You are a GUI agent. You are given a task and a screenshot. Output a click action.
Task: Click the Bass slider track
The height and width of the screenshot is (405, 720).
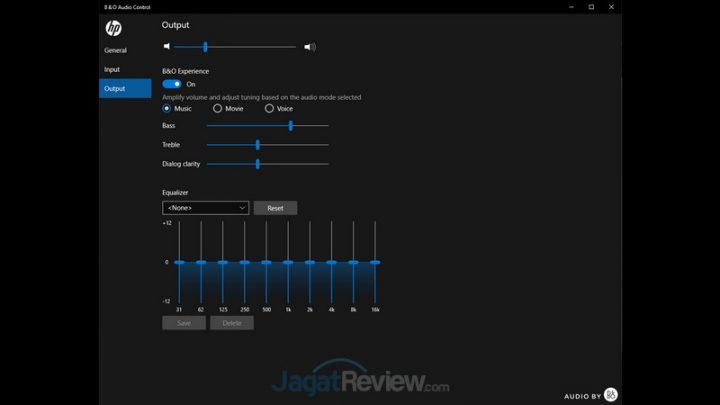267,126
